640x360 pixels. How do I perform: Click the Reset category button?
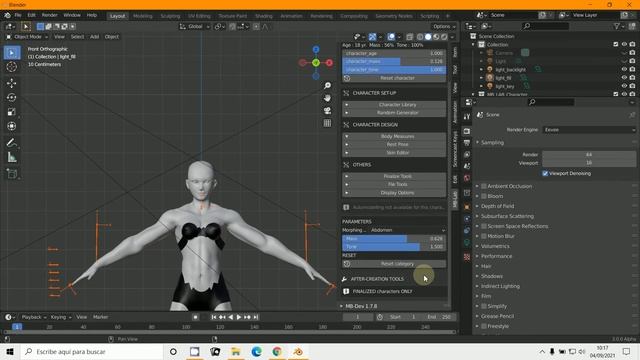(394, 264)
